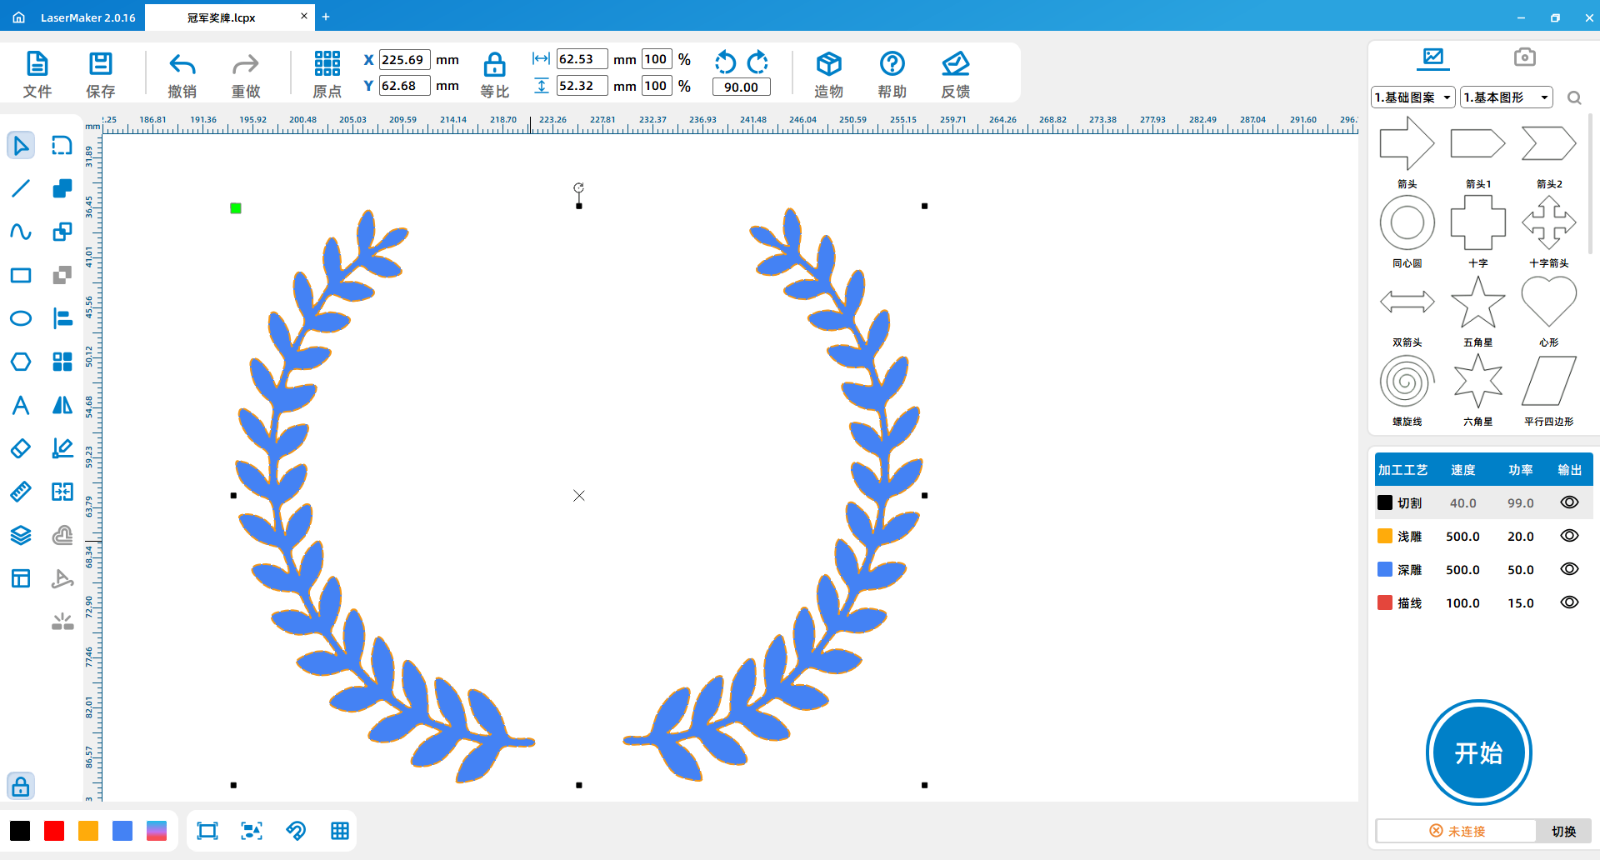Select the line drawing tool

click(x=20, y=189)
